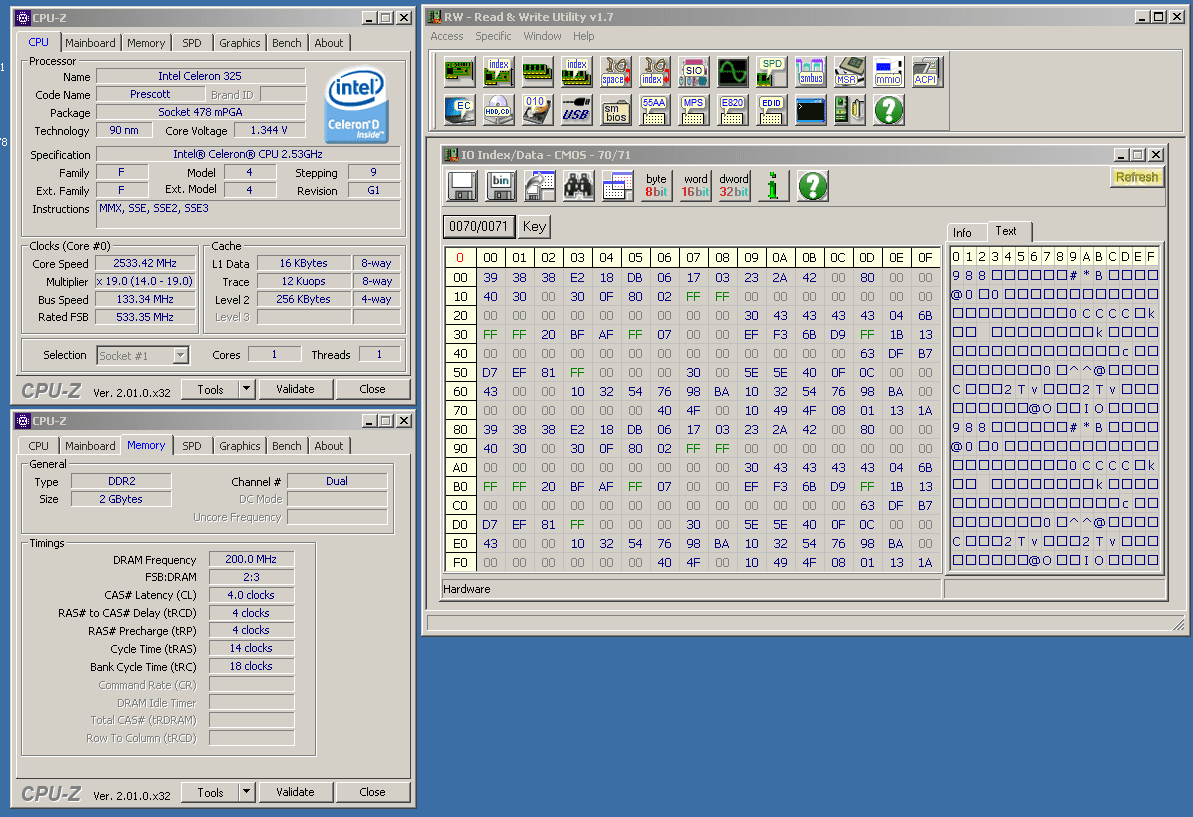Click the Key button
This screenshot has width=1193, height=817.
(534, 226)
